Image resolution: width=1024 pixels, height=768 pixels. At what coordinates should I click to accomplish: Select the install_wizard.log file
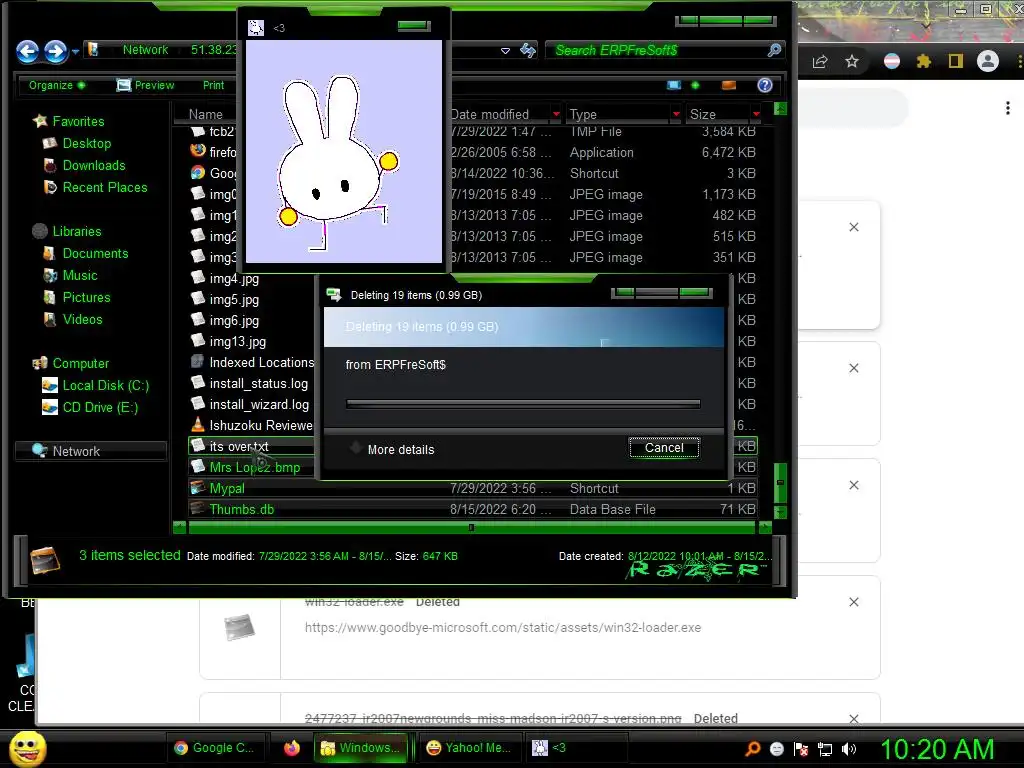[259, 404]
